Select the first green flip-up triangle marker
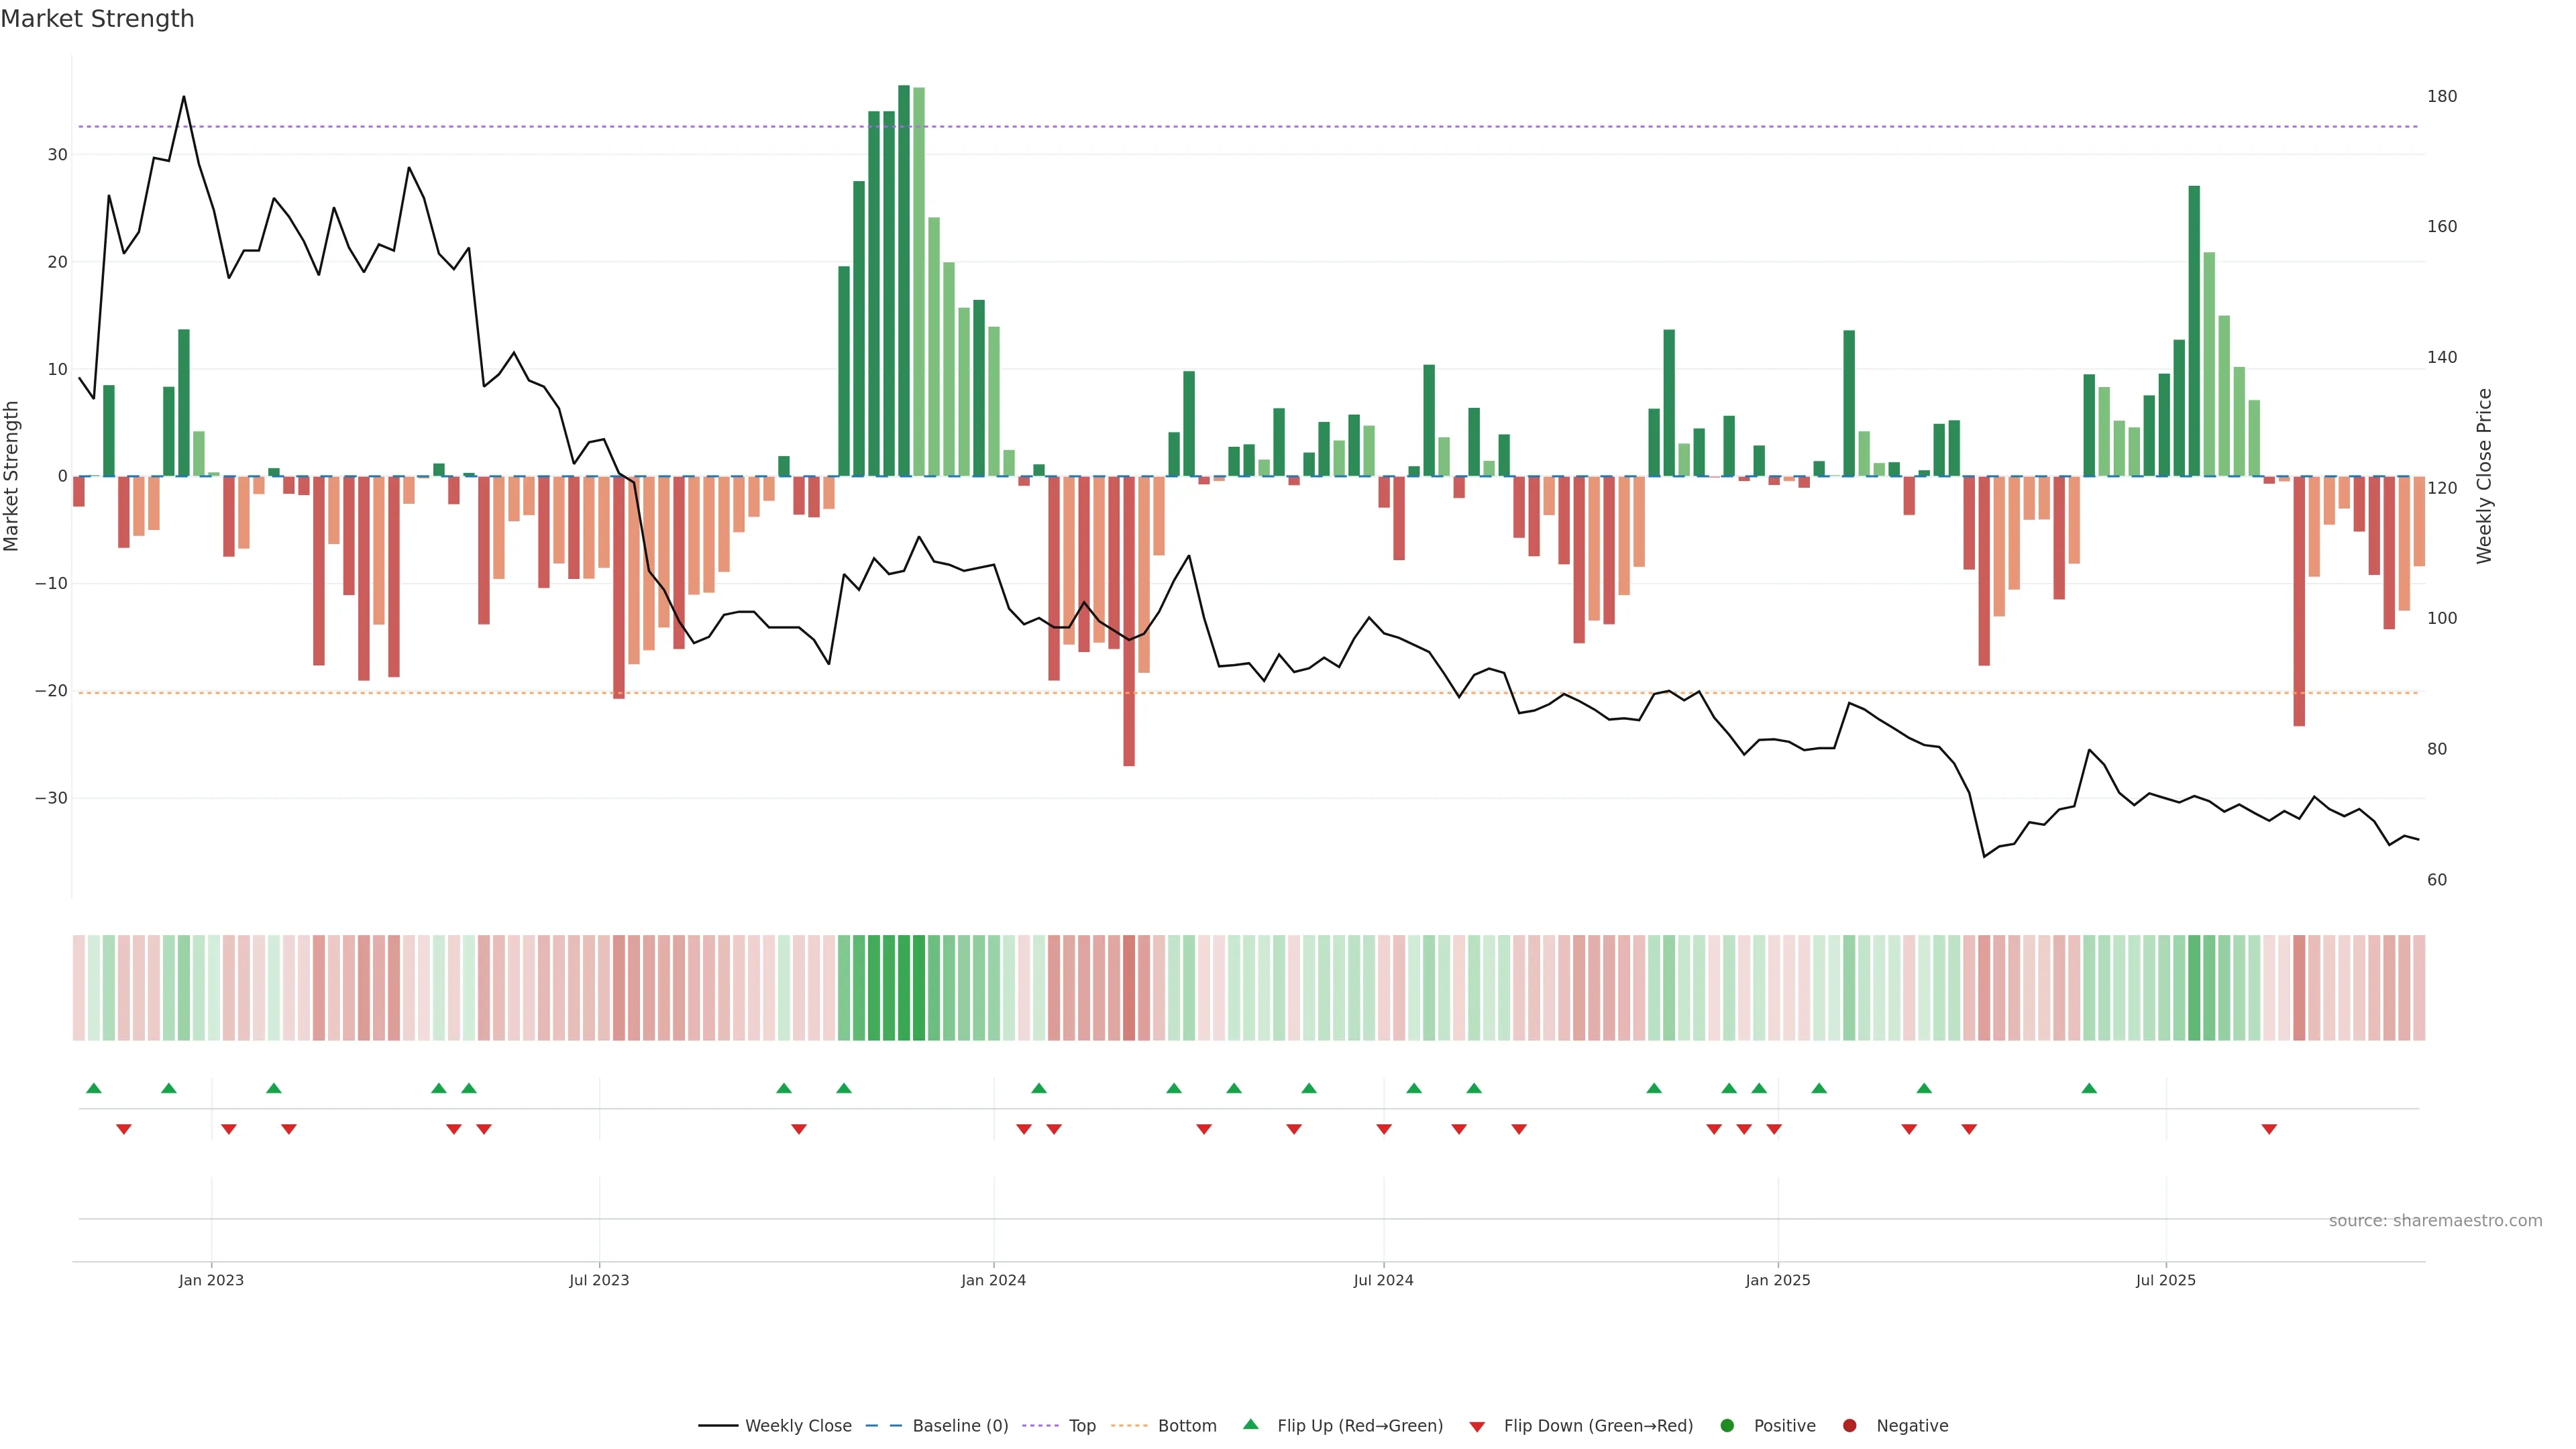This screenshot has width=2576, height=1449. coord(94,1088)
